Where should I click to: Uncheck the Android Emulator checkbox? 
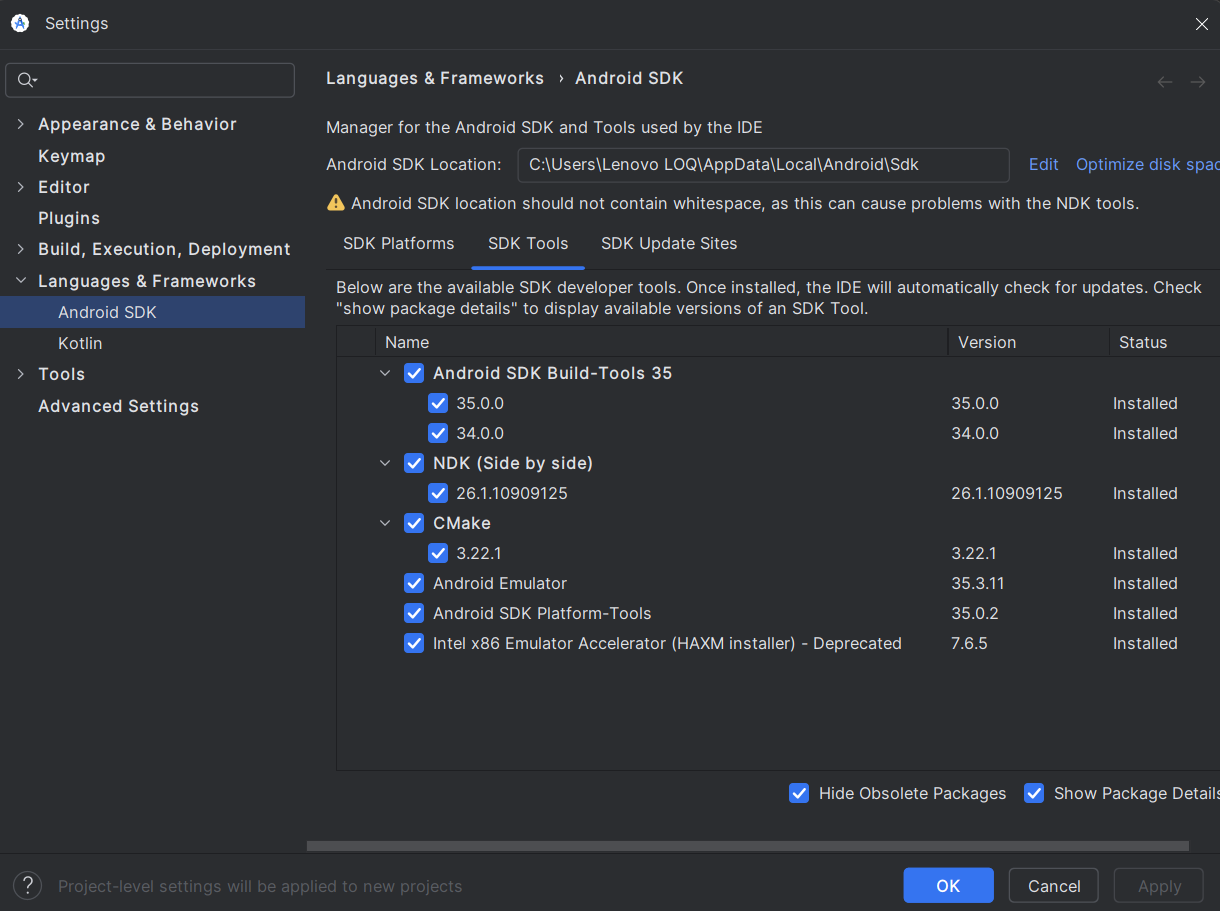pyautogui.click(x=414, y=583)
